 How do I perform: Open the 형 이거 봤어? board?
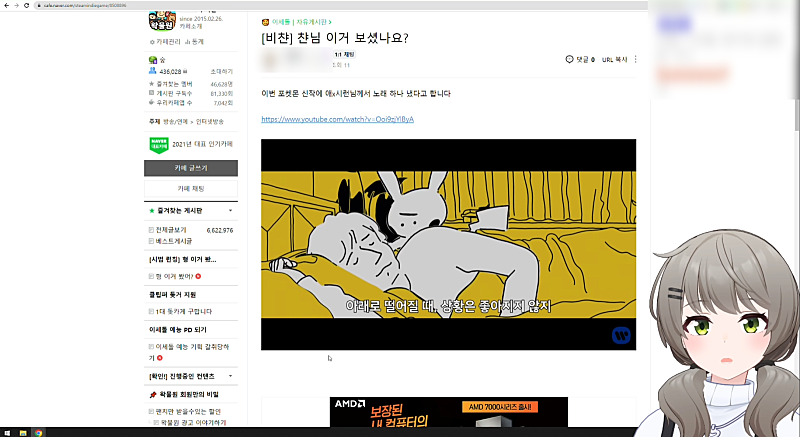click(174, 276)
